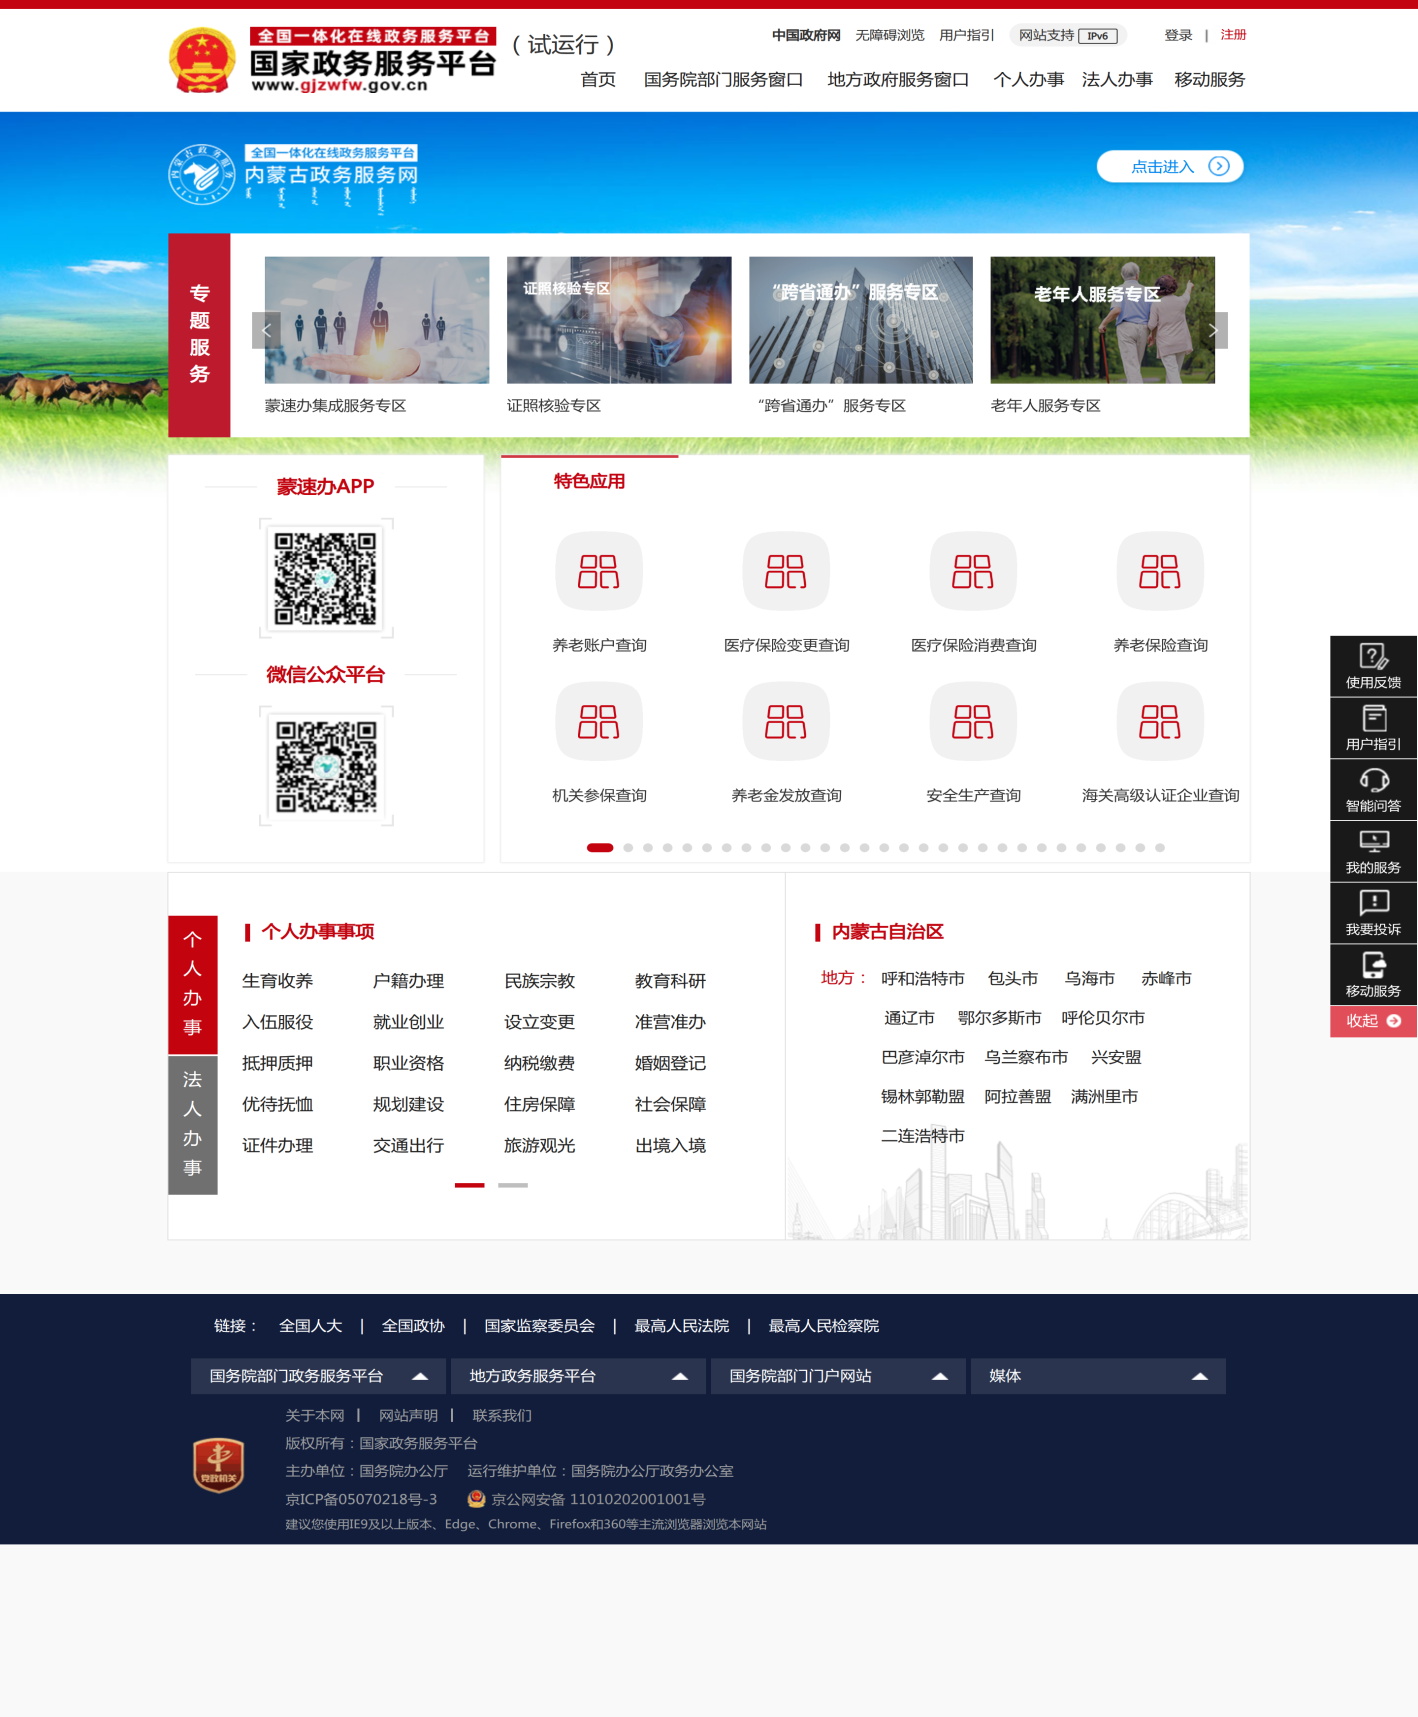The height and width of the screenshot is (1717, 1418).
Task: Open 国务院部门服务窗口 nav item
Action: [723, 79]
